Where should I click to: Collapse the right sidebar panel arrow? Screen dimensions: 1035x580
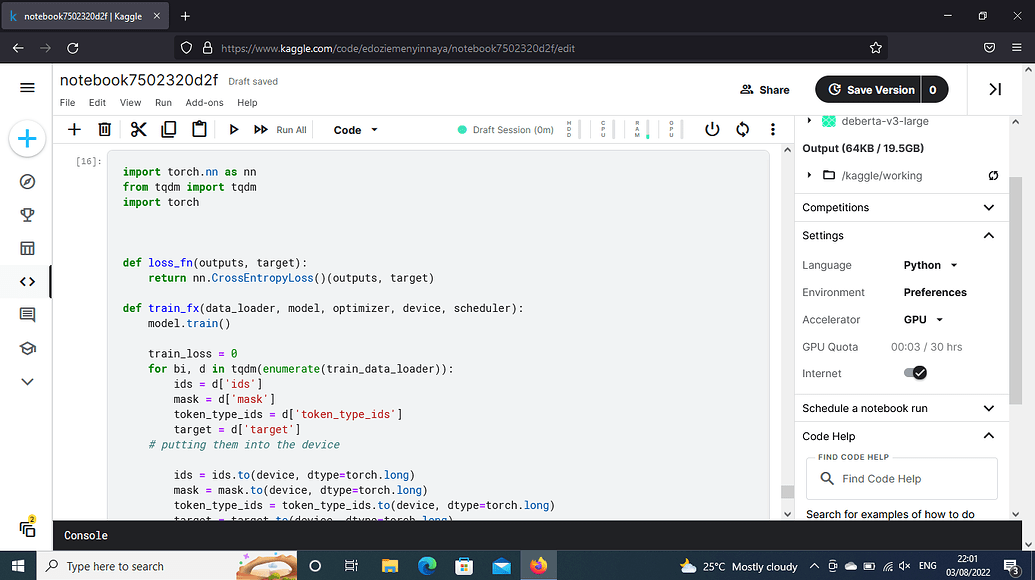(x=995, y=89)
